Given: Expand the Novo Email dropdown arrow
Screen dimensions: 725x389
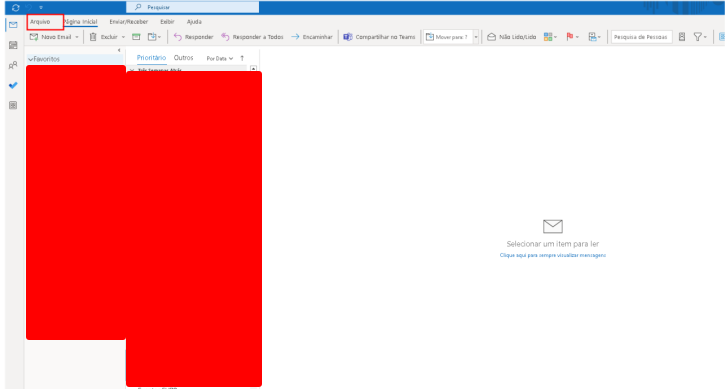Looking at the screenshot, I should tap(77, 37).
